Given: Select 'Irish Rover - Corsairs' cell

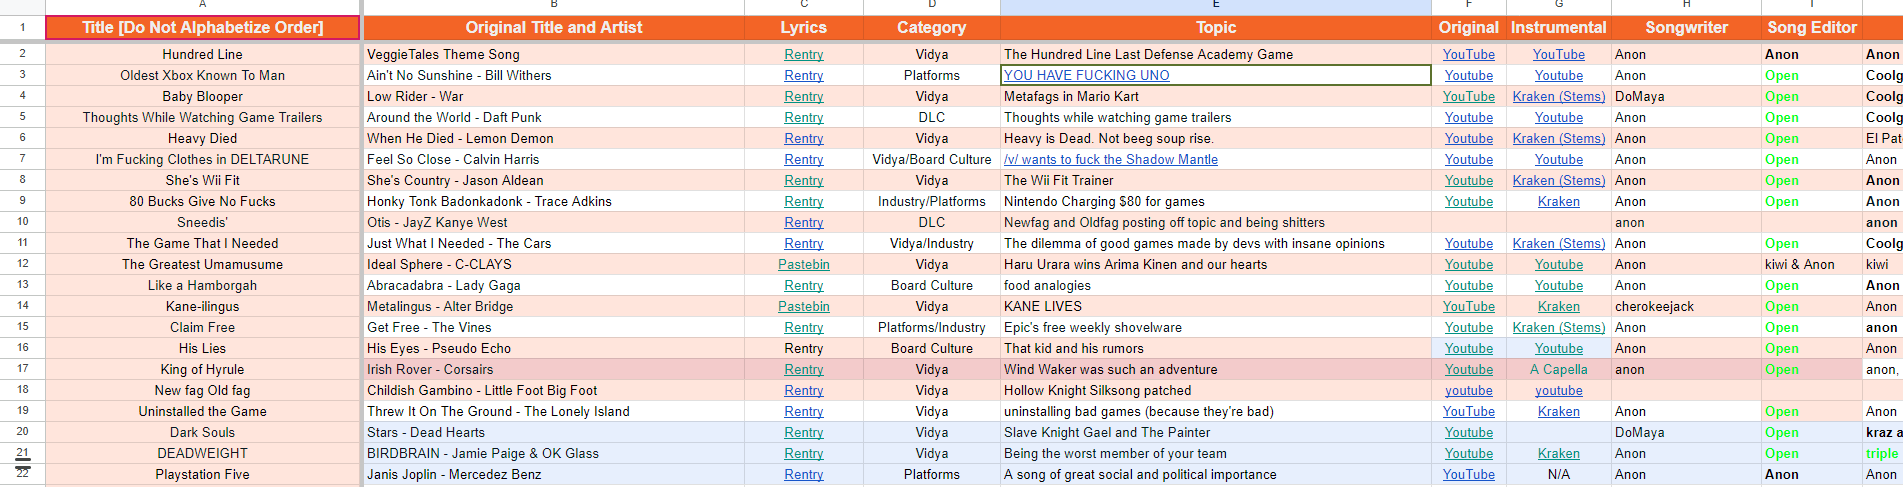Looking at the screenshot, I should tap(553, 370).
